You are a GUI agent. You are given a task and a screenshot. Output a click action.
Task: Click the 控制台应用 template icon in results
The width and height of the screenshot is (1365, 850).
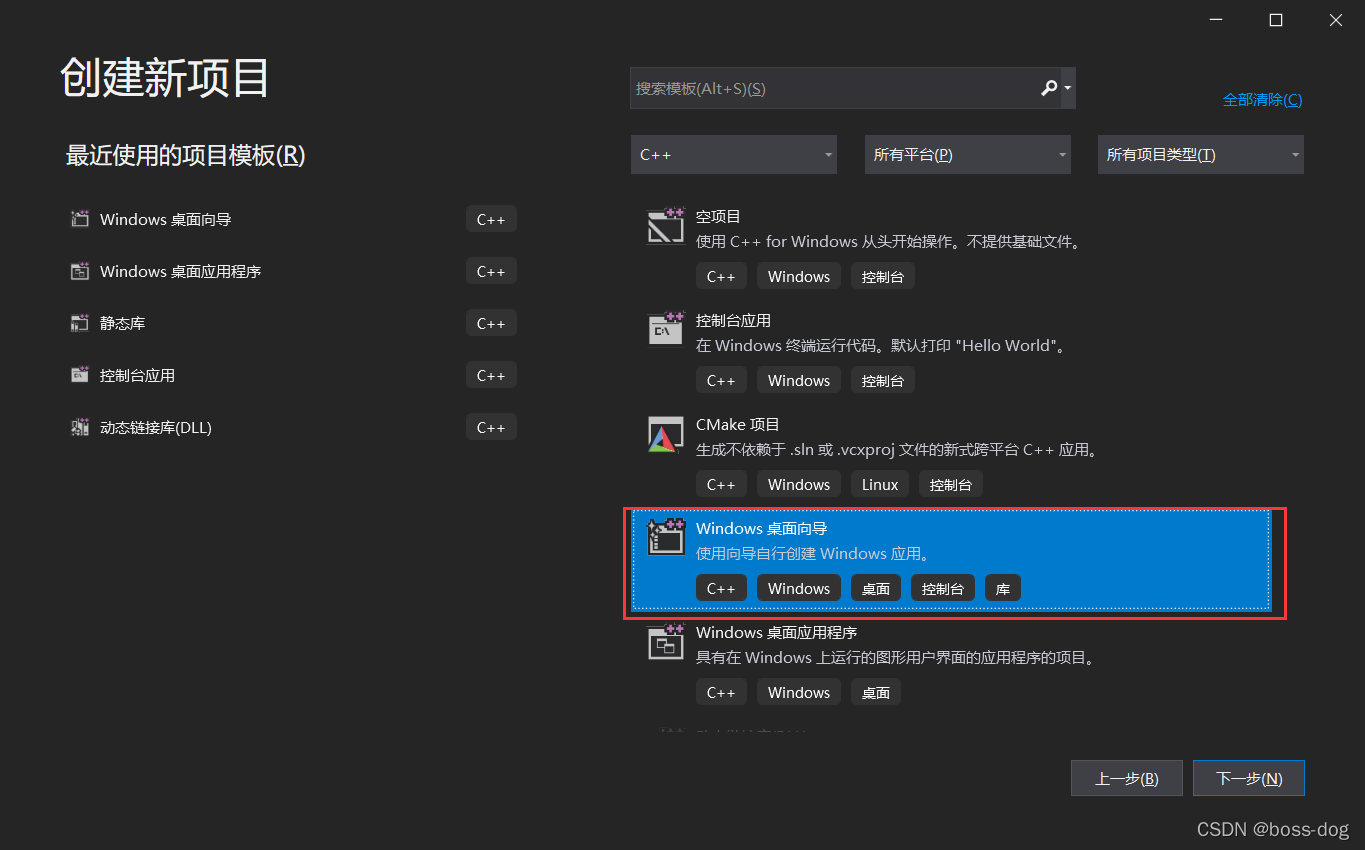tap(666, 330)
